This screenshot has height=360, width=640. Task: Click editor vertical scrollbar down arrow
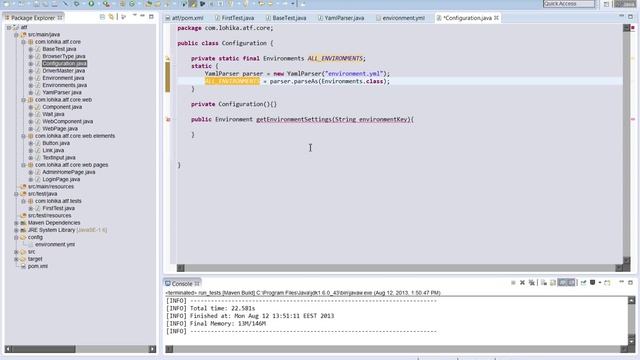[x=627, y=260]
